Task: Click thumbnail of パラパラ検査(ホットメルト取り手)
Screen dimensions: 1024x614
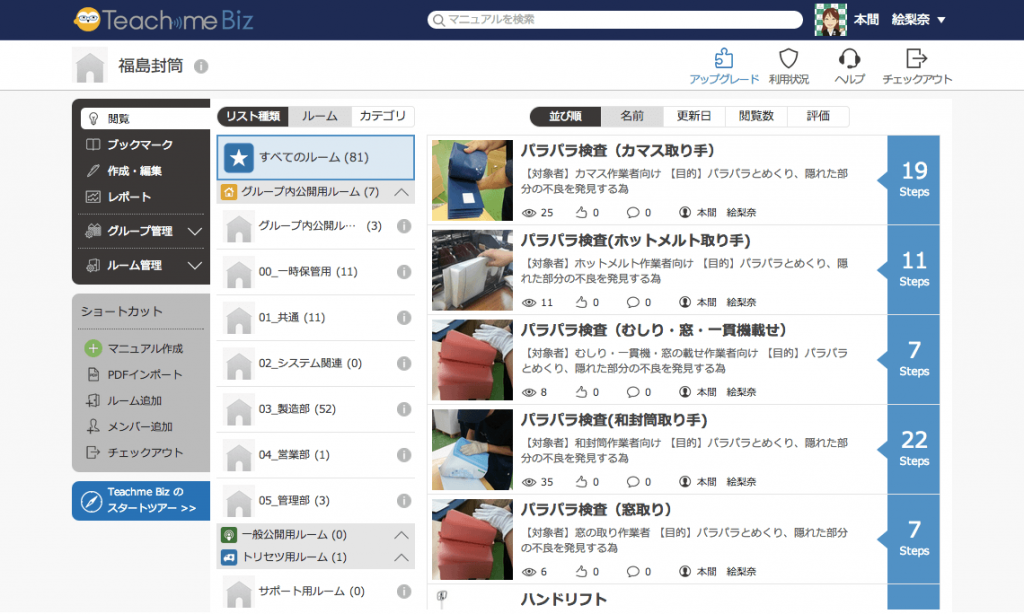Action: pos(472,270)
